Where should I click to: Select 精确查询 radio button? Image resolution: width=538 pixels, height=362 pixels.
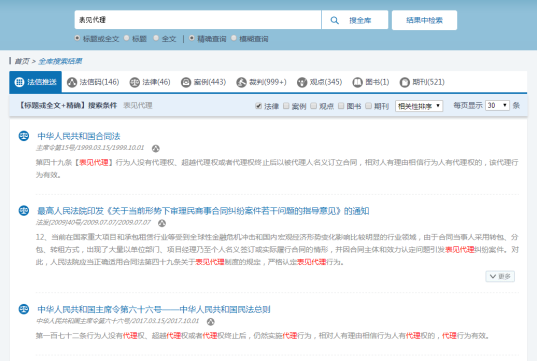192,38
